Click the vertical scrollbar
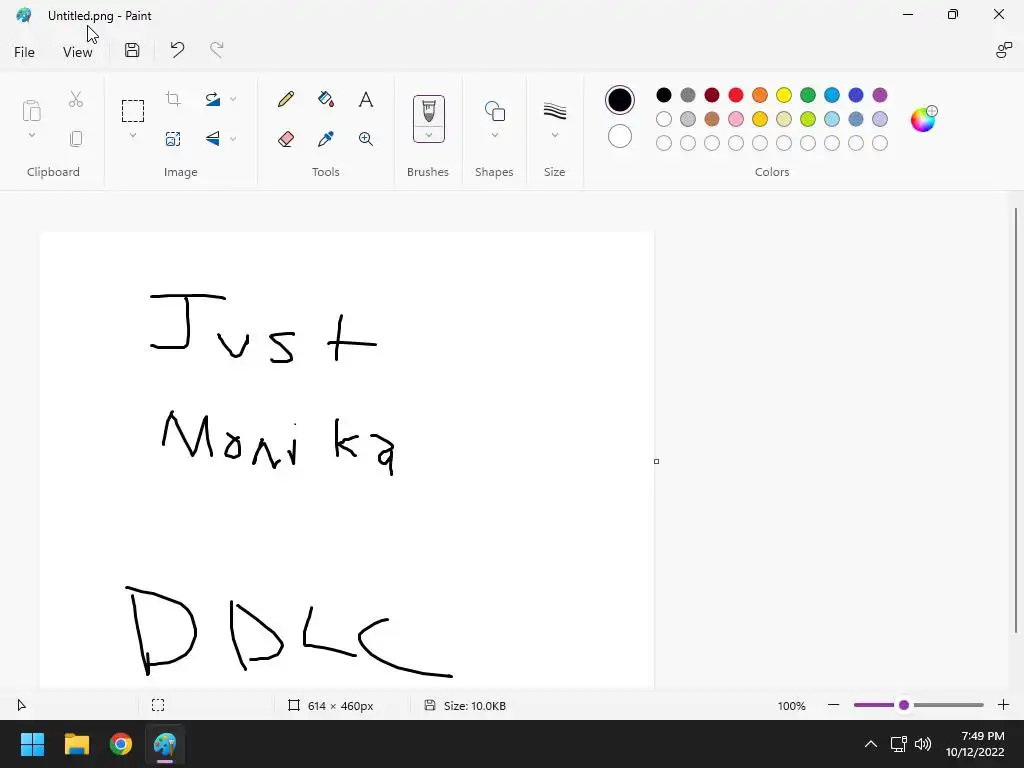This screenshot has width=1024, height=768. 1016,421
